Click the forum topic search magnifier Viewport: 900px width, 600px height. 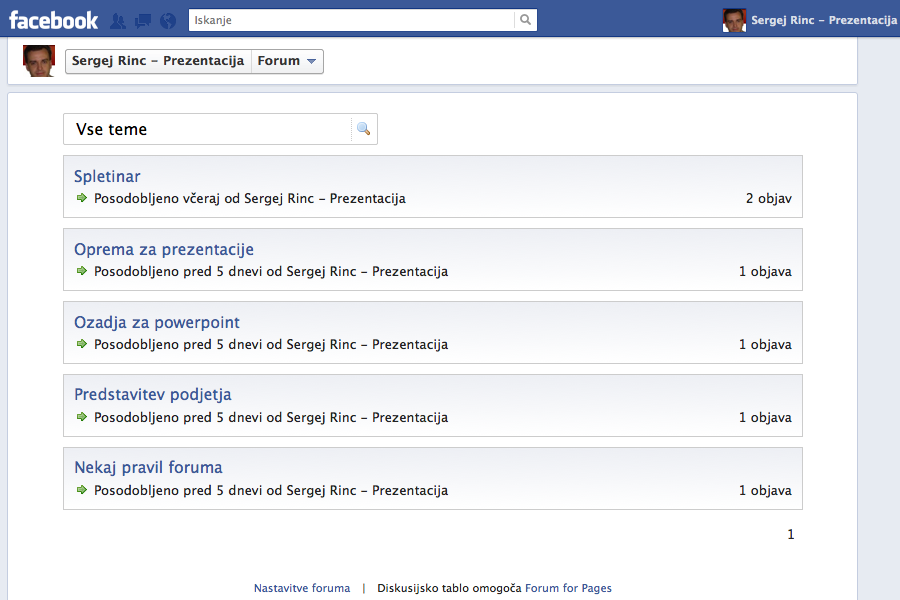pos(363,129)
